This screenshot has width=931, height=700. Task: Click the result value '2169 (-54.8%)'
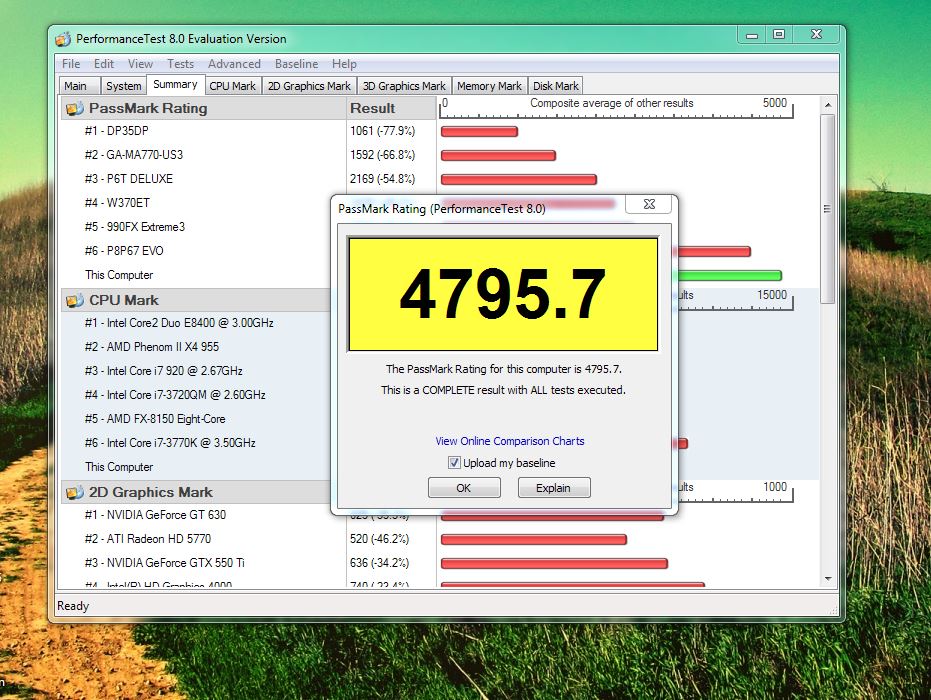[382, 179]
